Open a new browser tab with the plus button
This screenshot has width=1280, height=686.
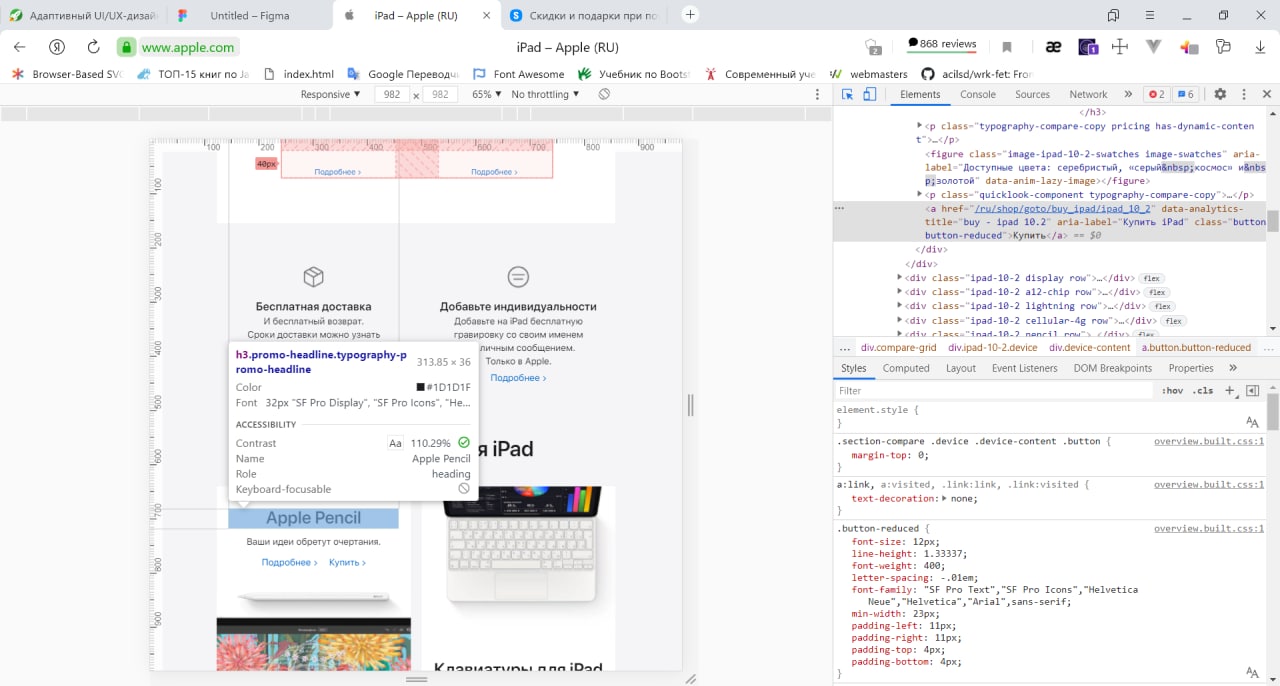tap(690, 15)
